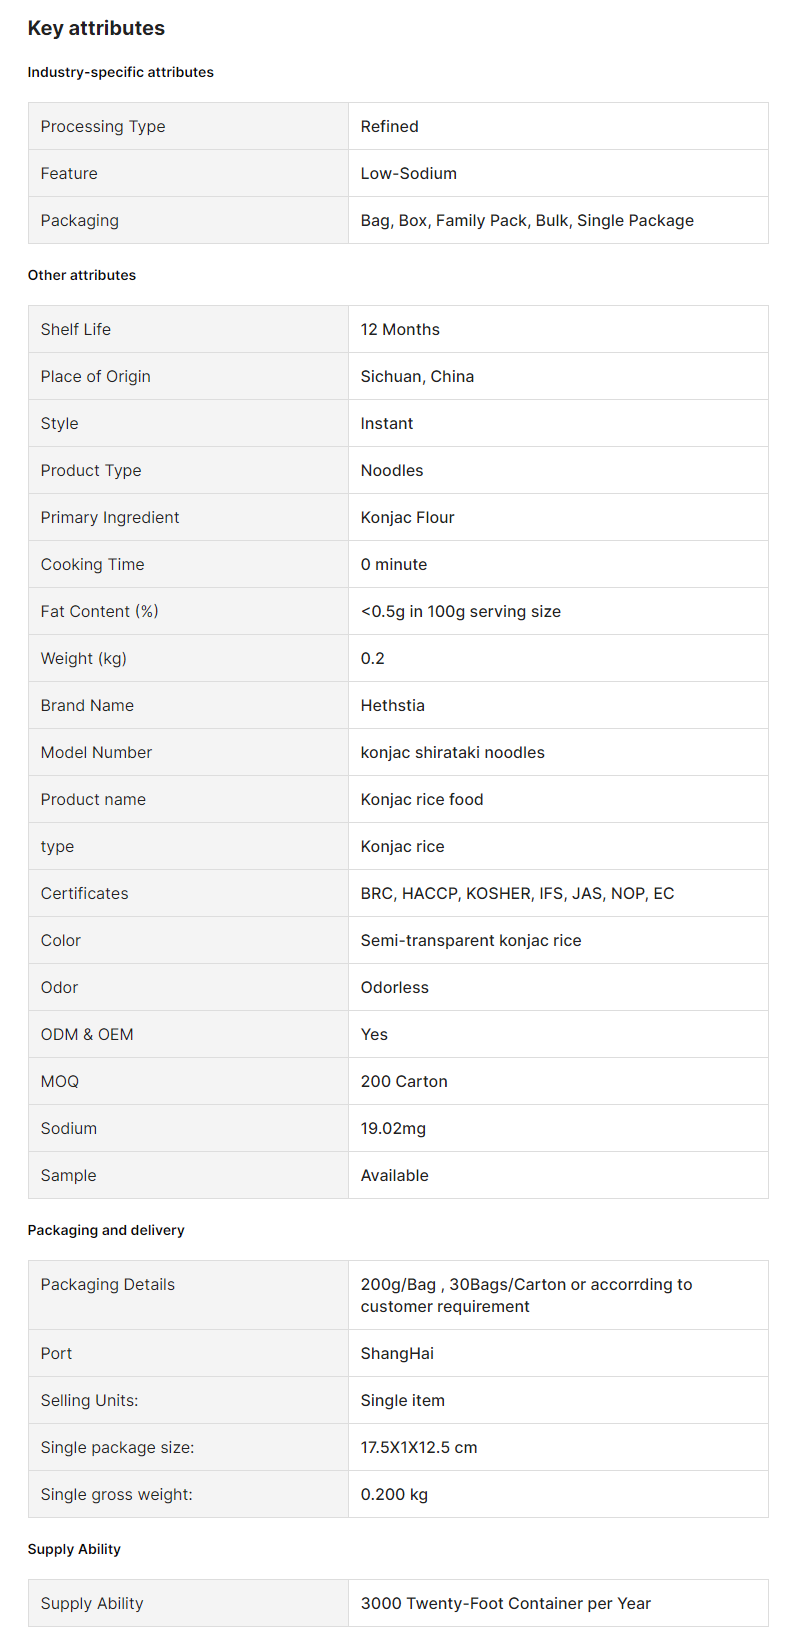Select the Processing Type label cell
The image size is (787, 1644).
pyautogui.click(x=188, y=126)
